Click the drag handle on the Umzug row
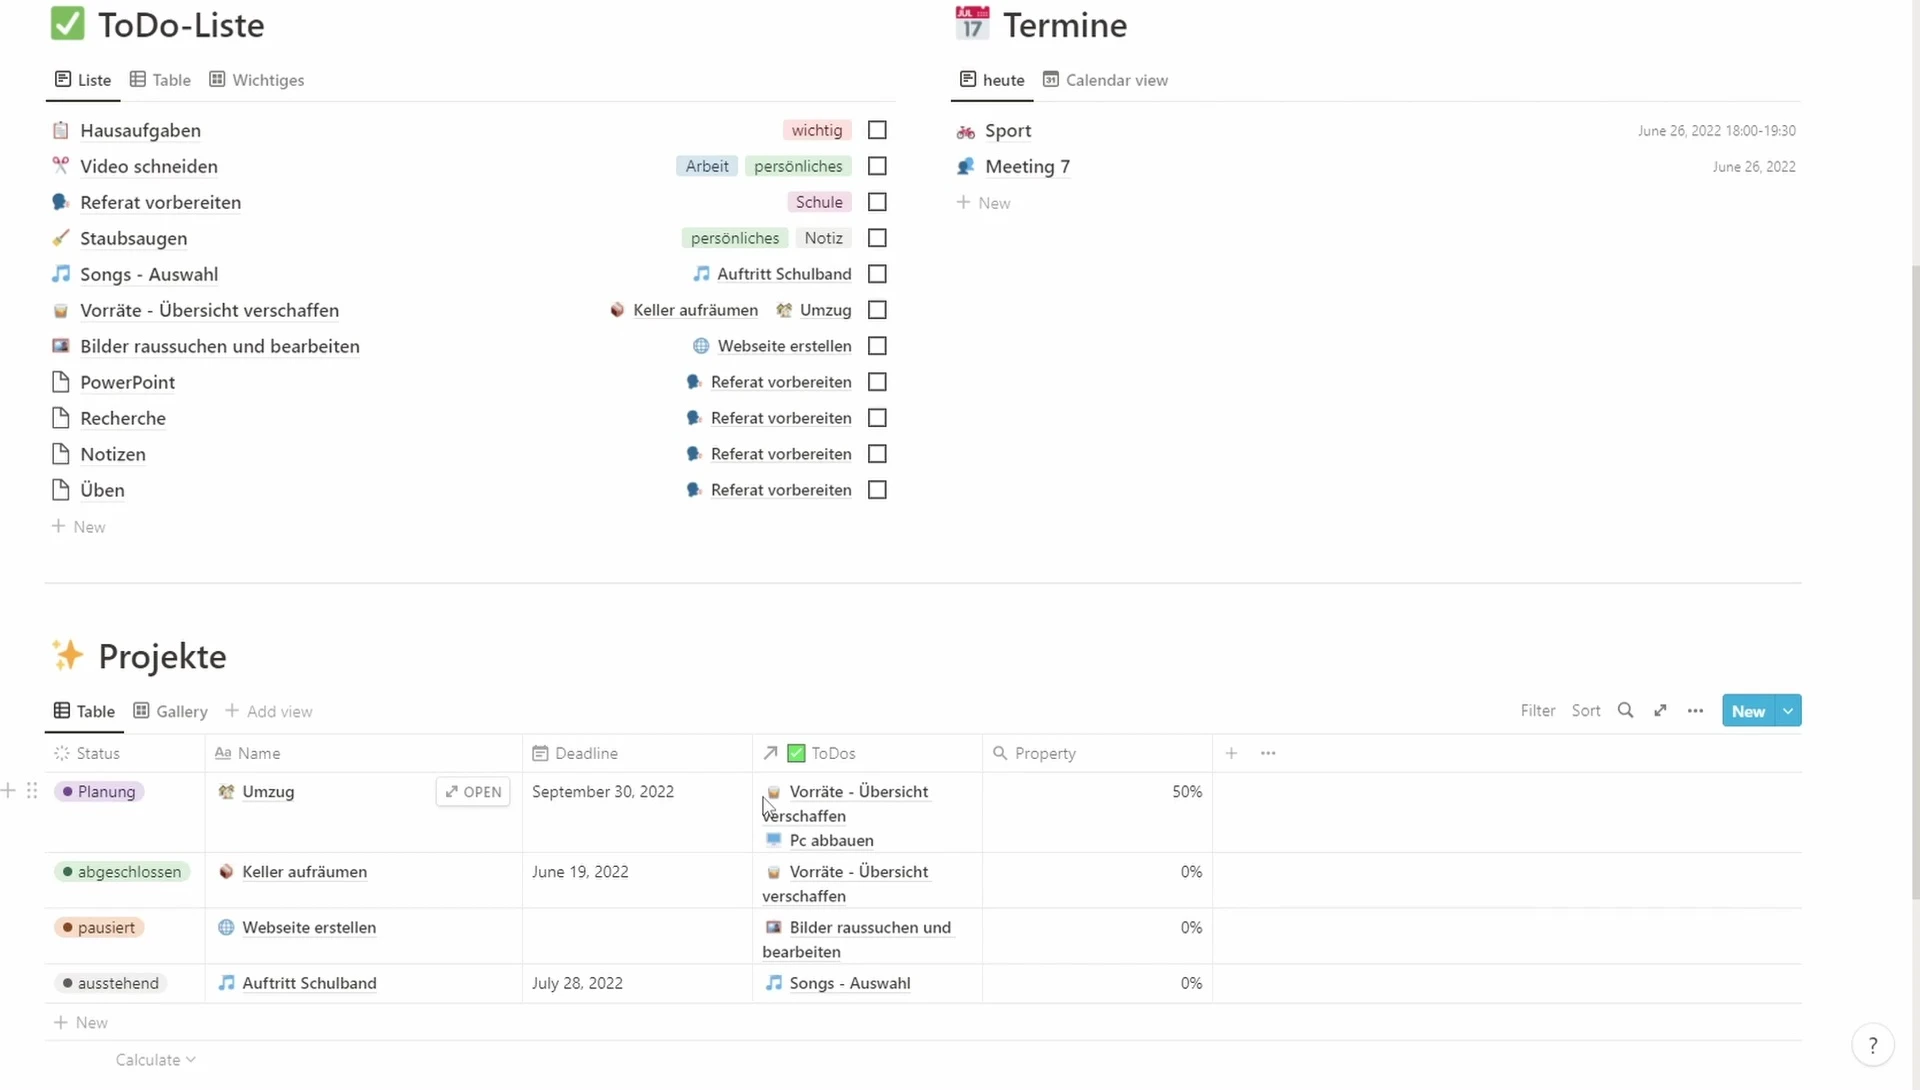1920x1090 pixels. [x=32, y=791]
